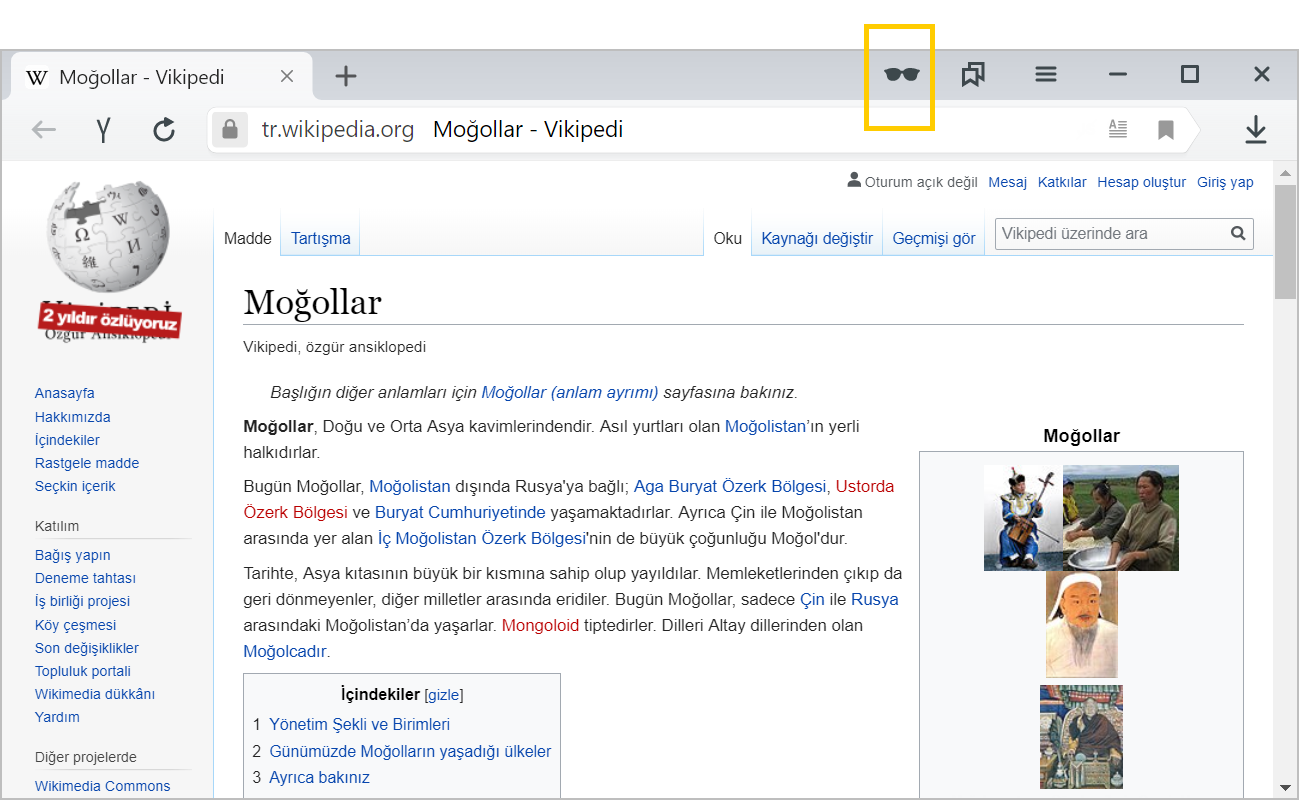Screen dimensions: 1299x800
Task: Open the Buryat Cumhuriyetinde link
Action: 460,512
